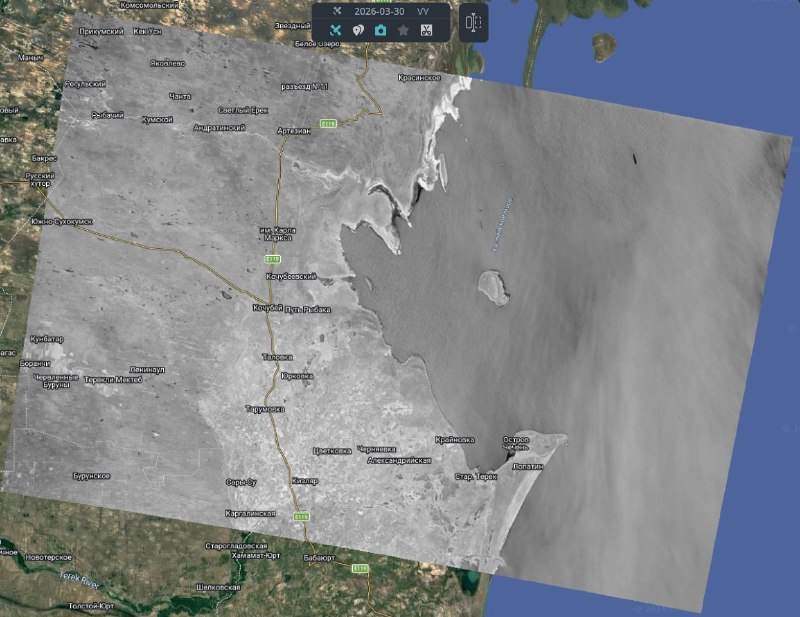Click the Тарумовка village label
800x617 pixels.
pyautogui.click(x=265, y=409)
